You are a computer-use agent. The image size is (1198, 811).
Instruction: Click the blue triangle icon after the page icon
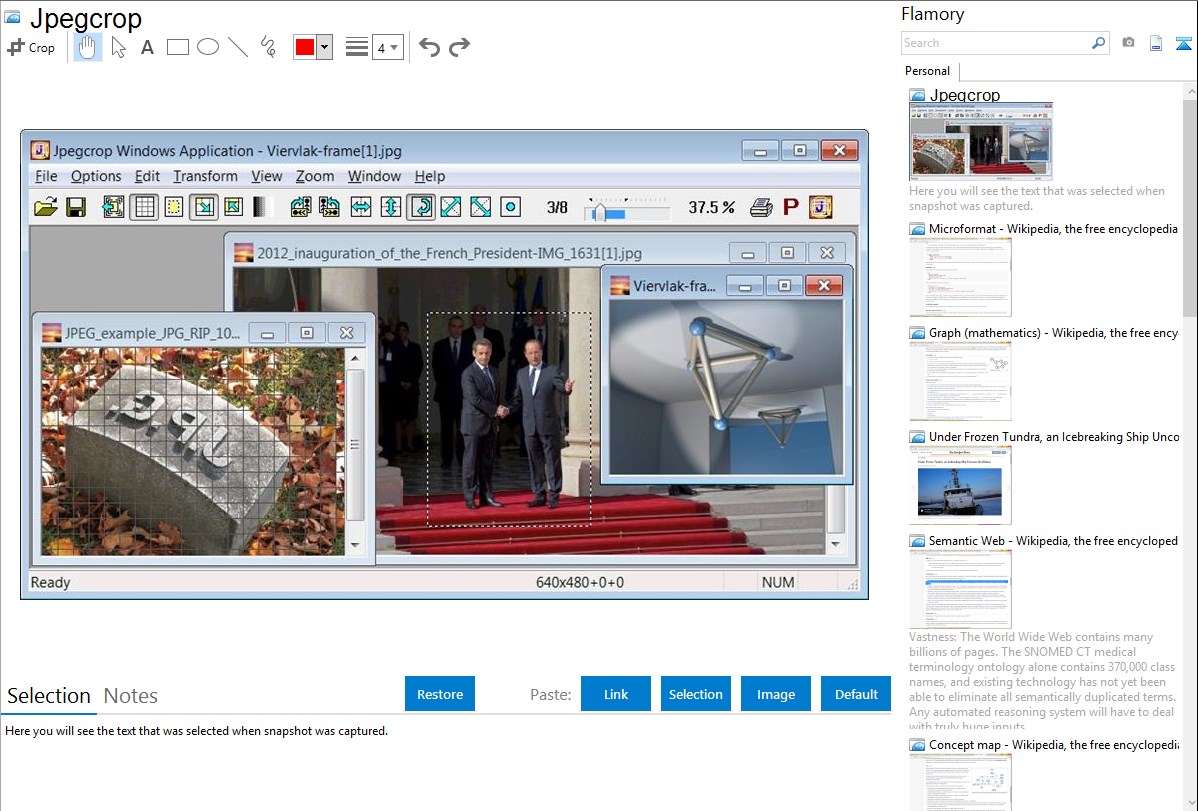(x=1183, y=43)
